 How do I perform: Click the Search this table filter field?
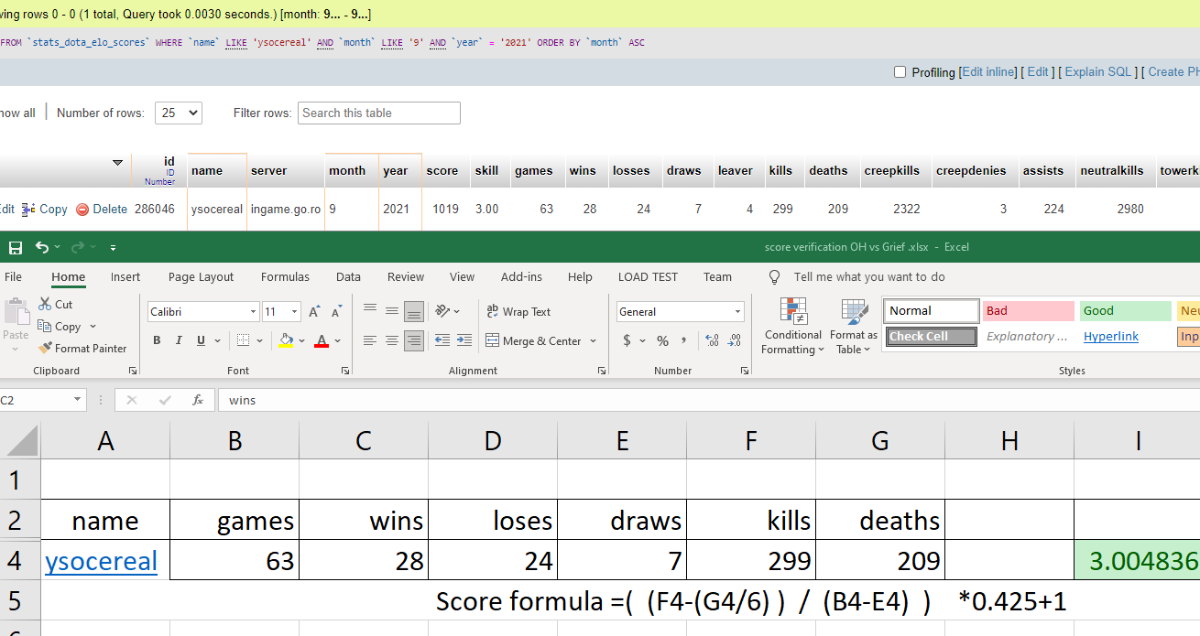point(379,113)
